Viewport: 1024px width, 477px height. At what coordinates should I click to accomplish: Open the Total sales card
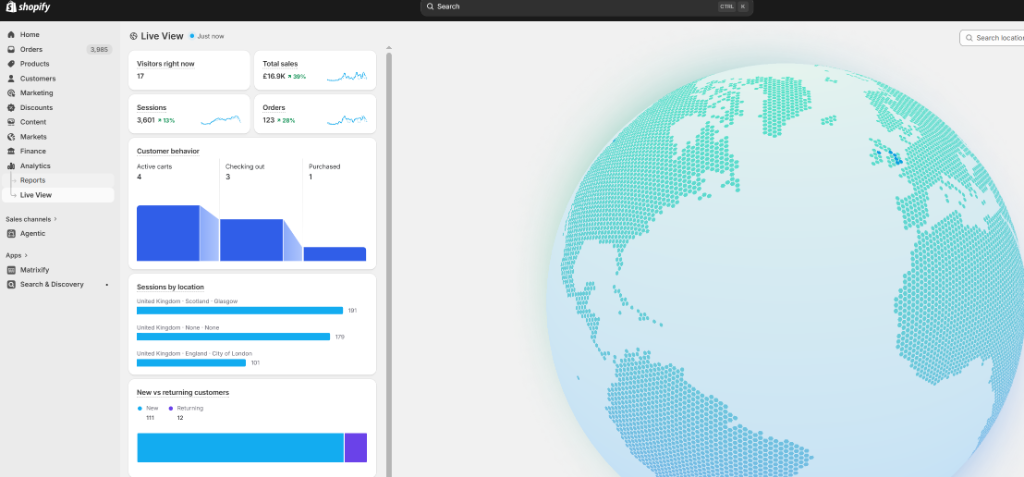pos(315,70)
